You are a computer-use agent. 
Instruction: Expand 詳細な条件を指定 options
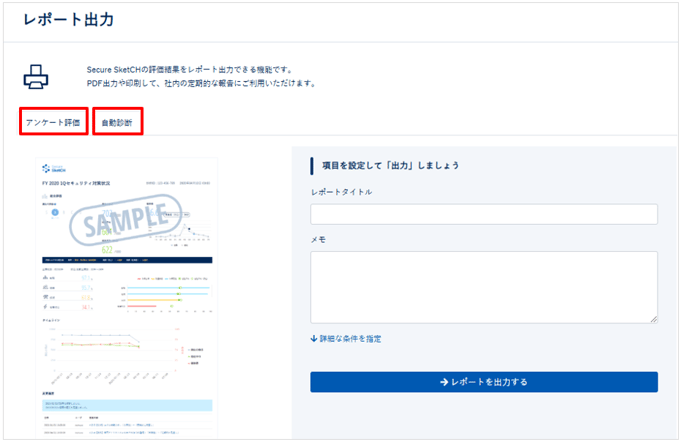(x=346, y=339)
